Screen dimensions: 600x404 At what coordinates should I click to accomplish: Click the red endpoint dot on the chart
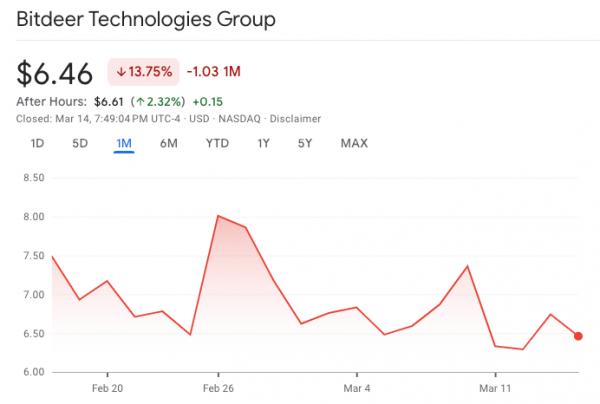tap(578, 336)
